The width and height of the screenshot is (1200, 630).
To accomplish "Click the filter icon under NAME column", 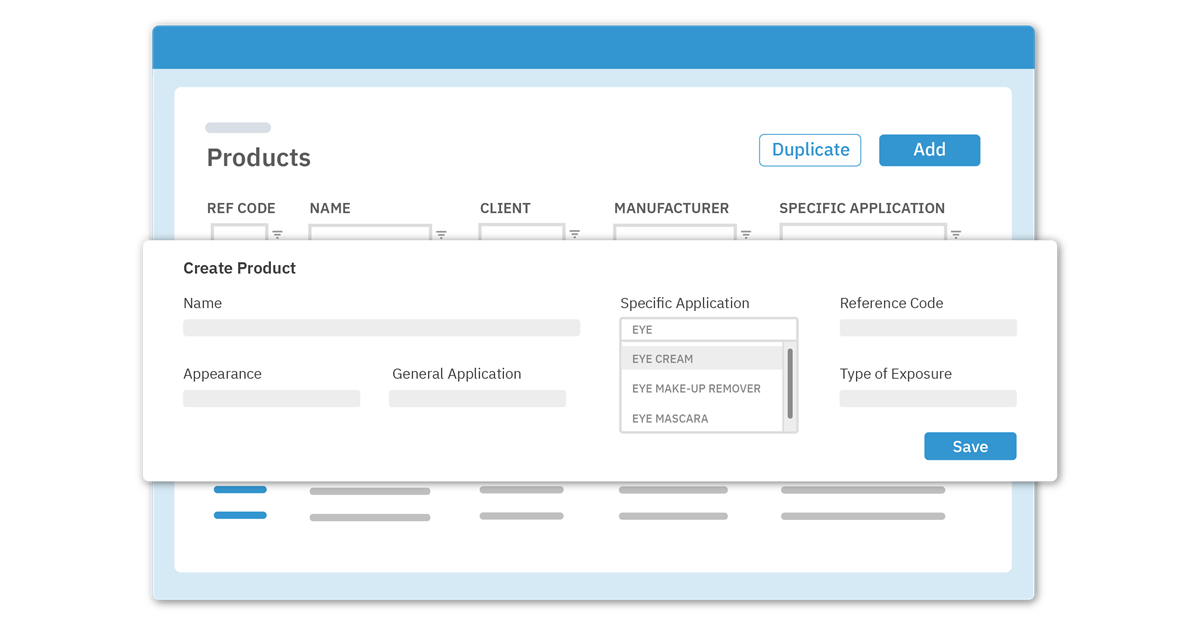I will tap(441, 235).
